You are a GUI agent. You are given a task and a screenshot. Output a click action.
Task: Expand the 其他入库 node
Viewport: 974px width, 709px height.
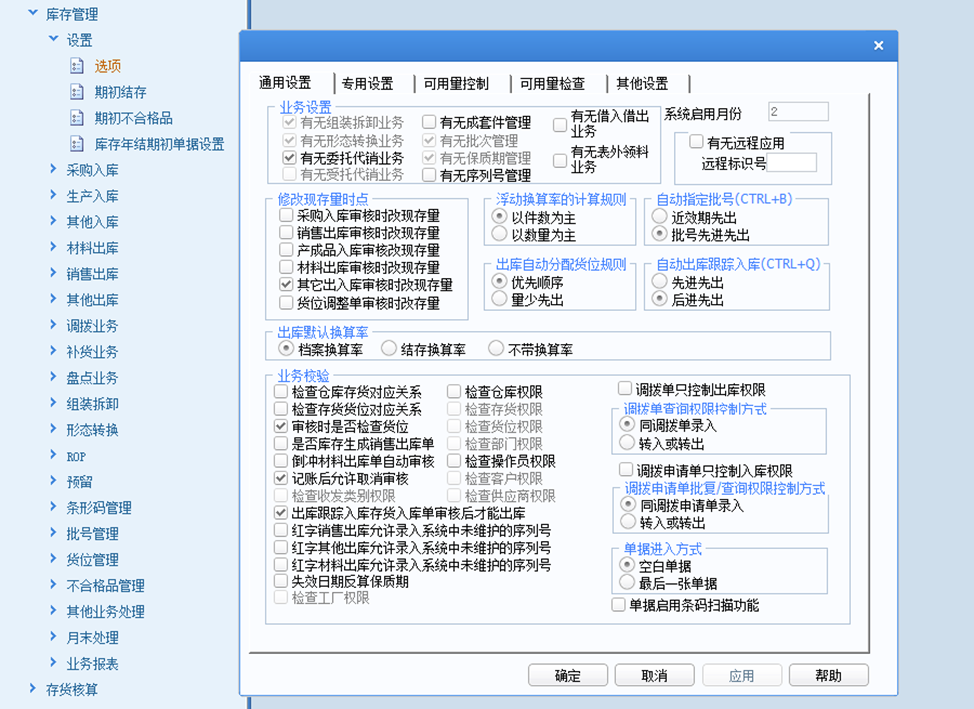coord(53,221)
